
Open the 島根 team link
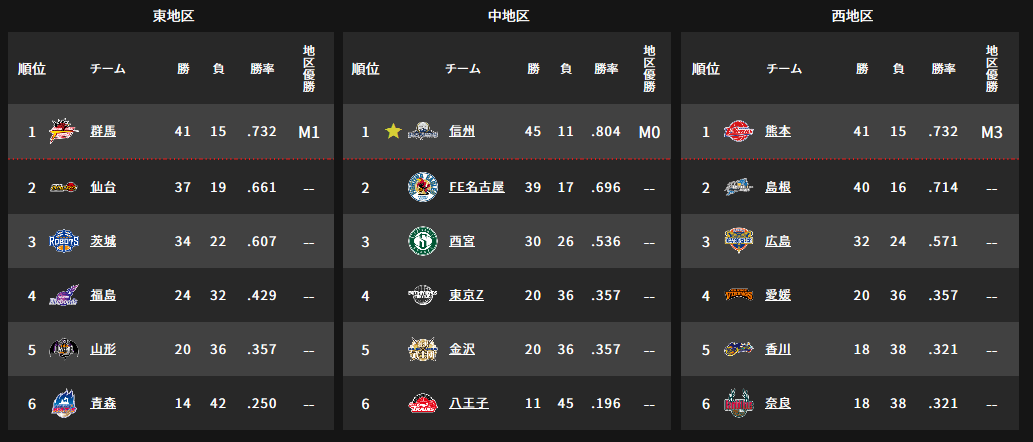[x=778, y=188]
